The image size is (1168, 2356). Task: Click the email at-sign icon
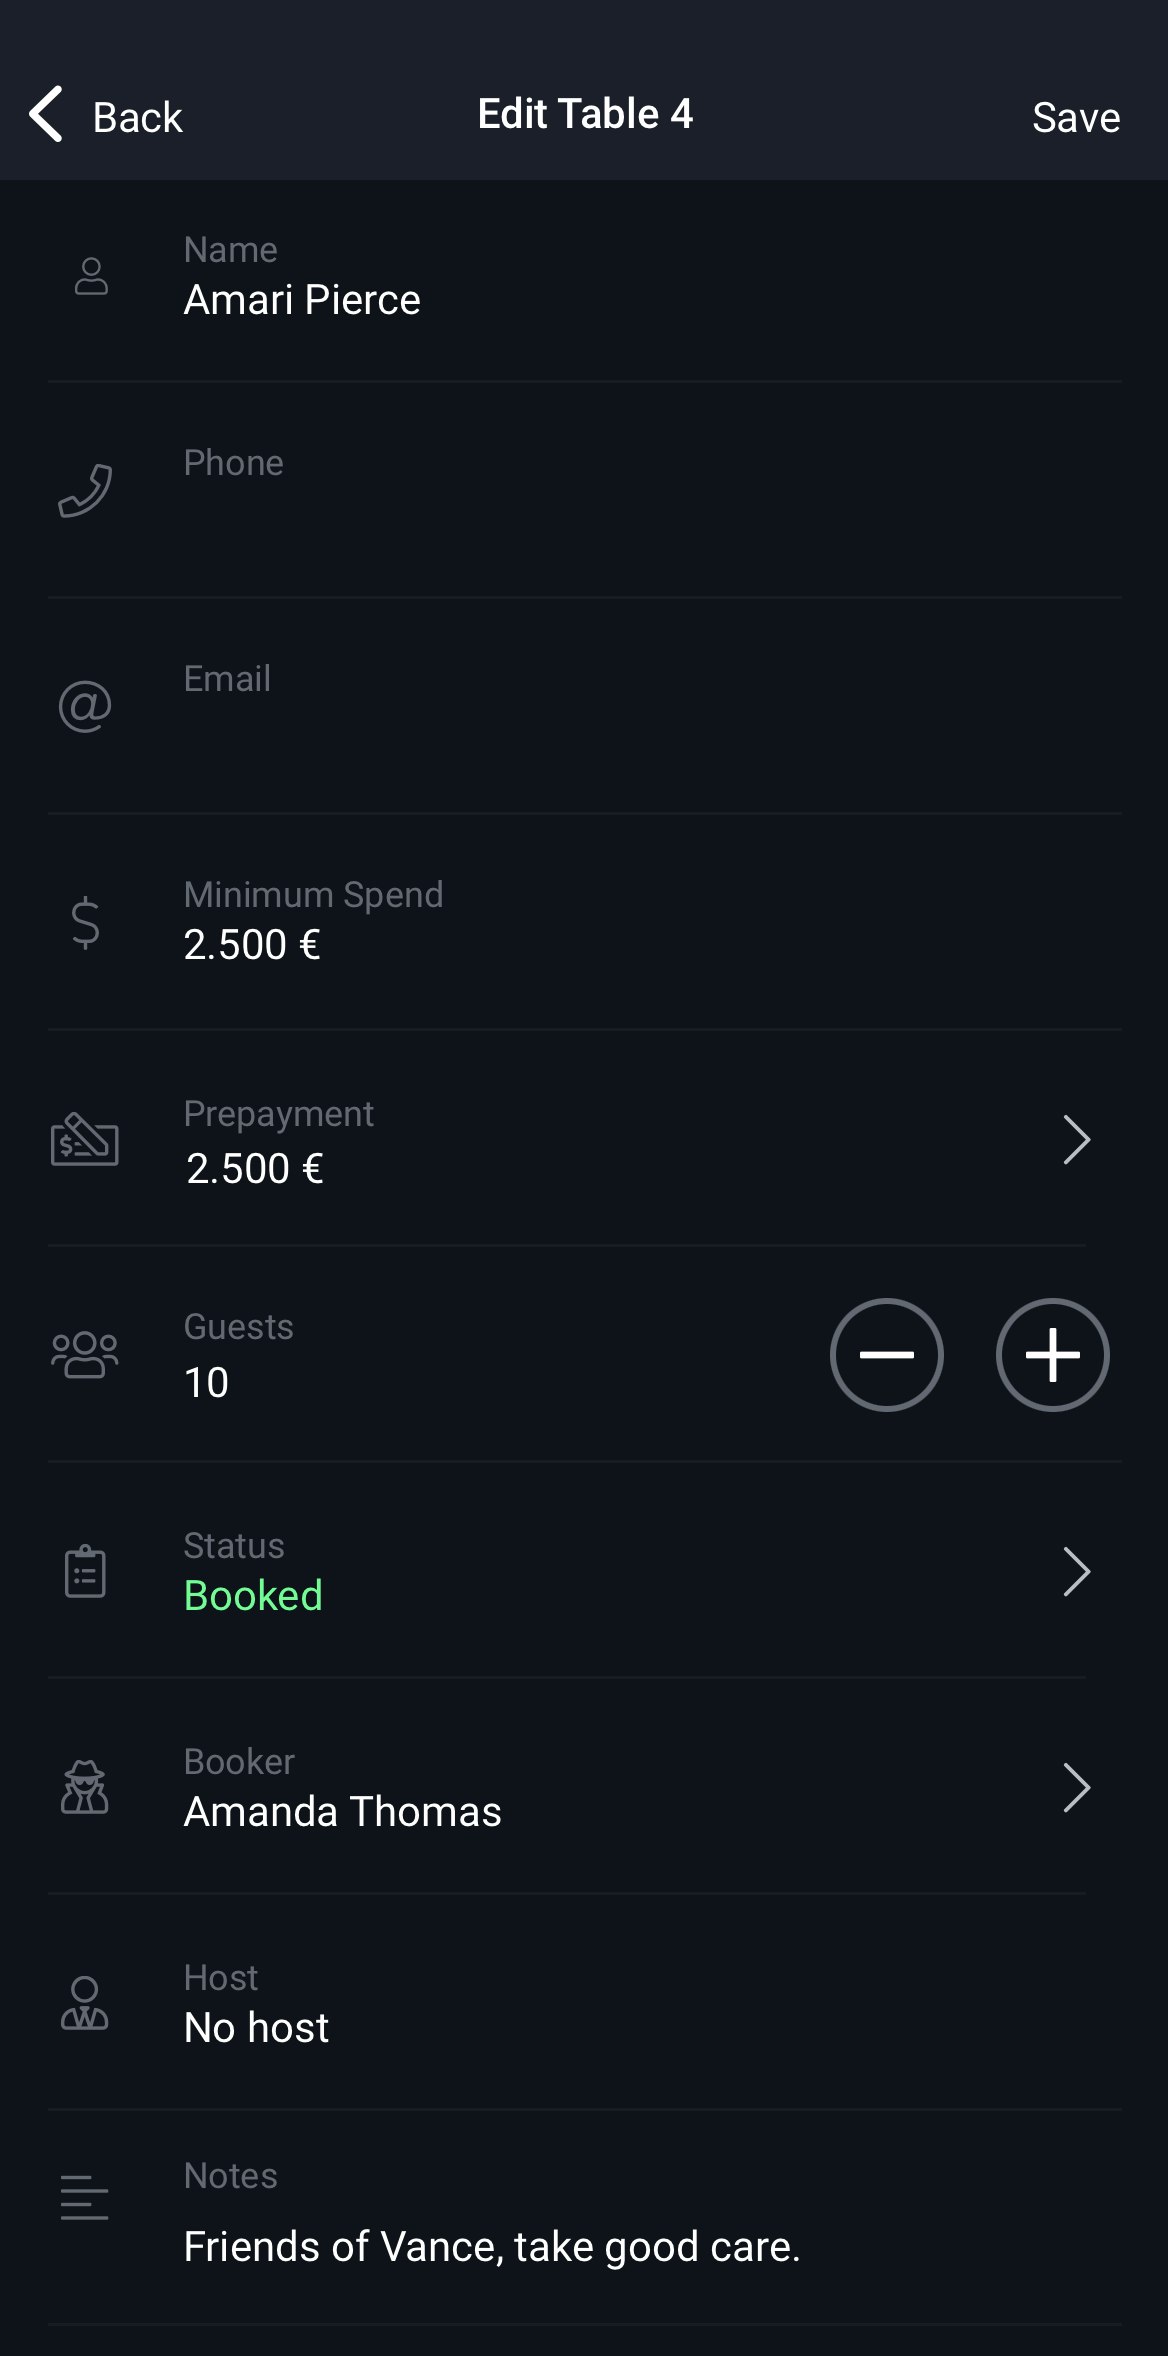(85, 706)
